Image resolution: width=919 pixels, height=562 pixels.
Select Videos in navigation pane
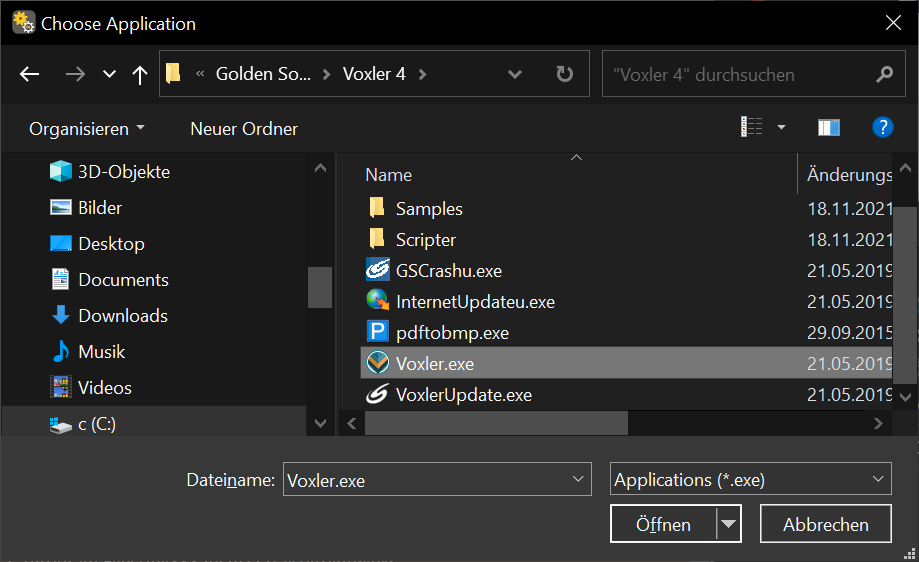105,388
